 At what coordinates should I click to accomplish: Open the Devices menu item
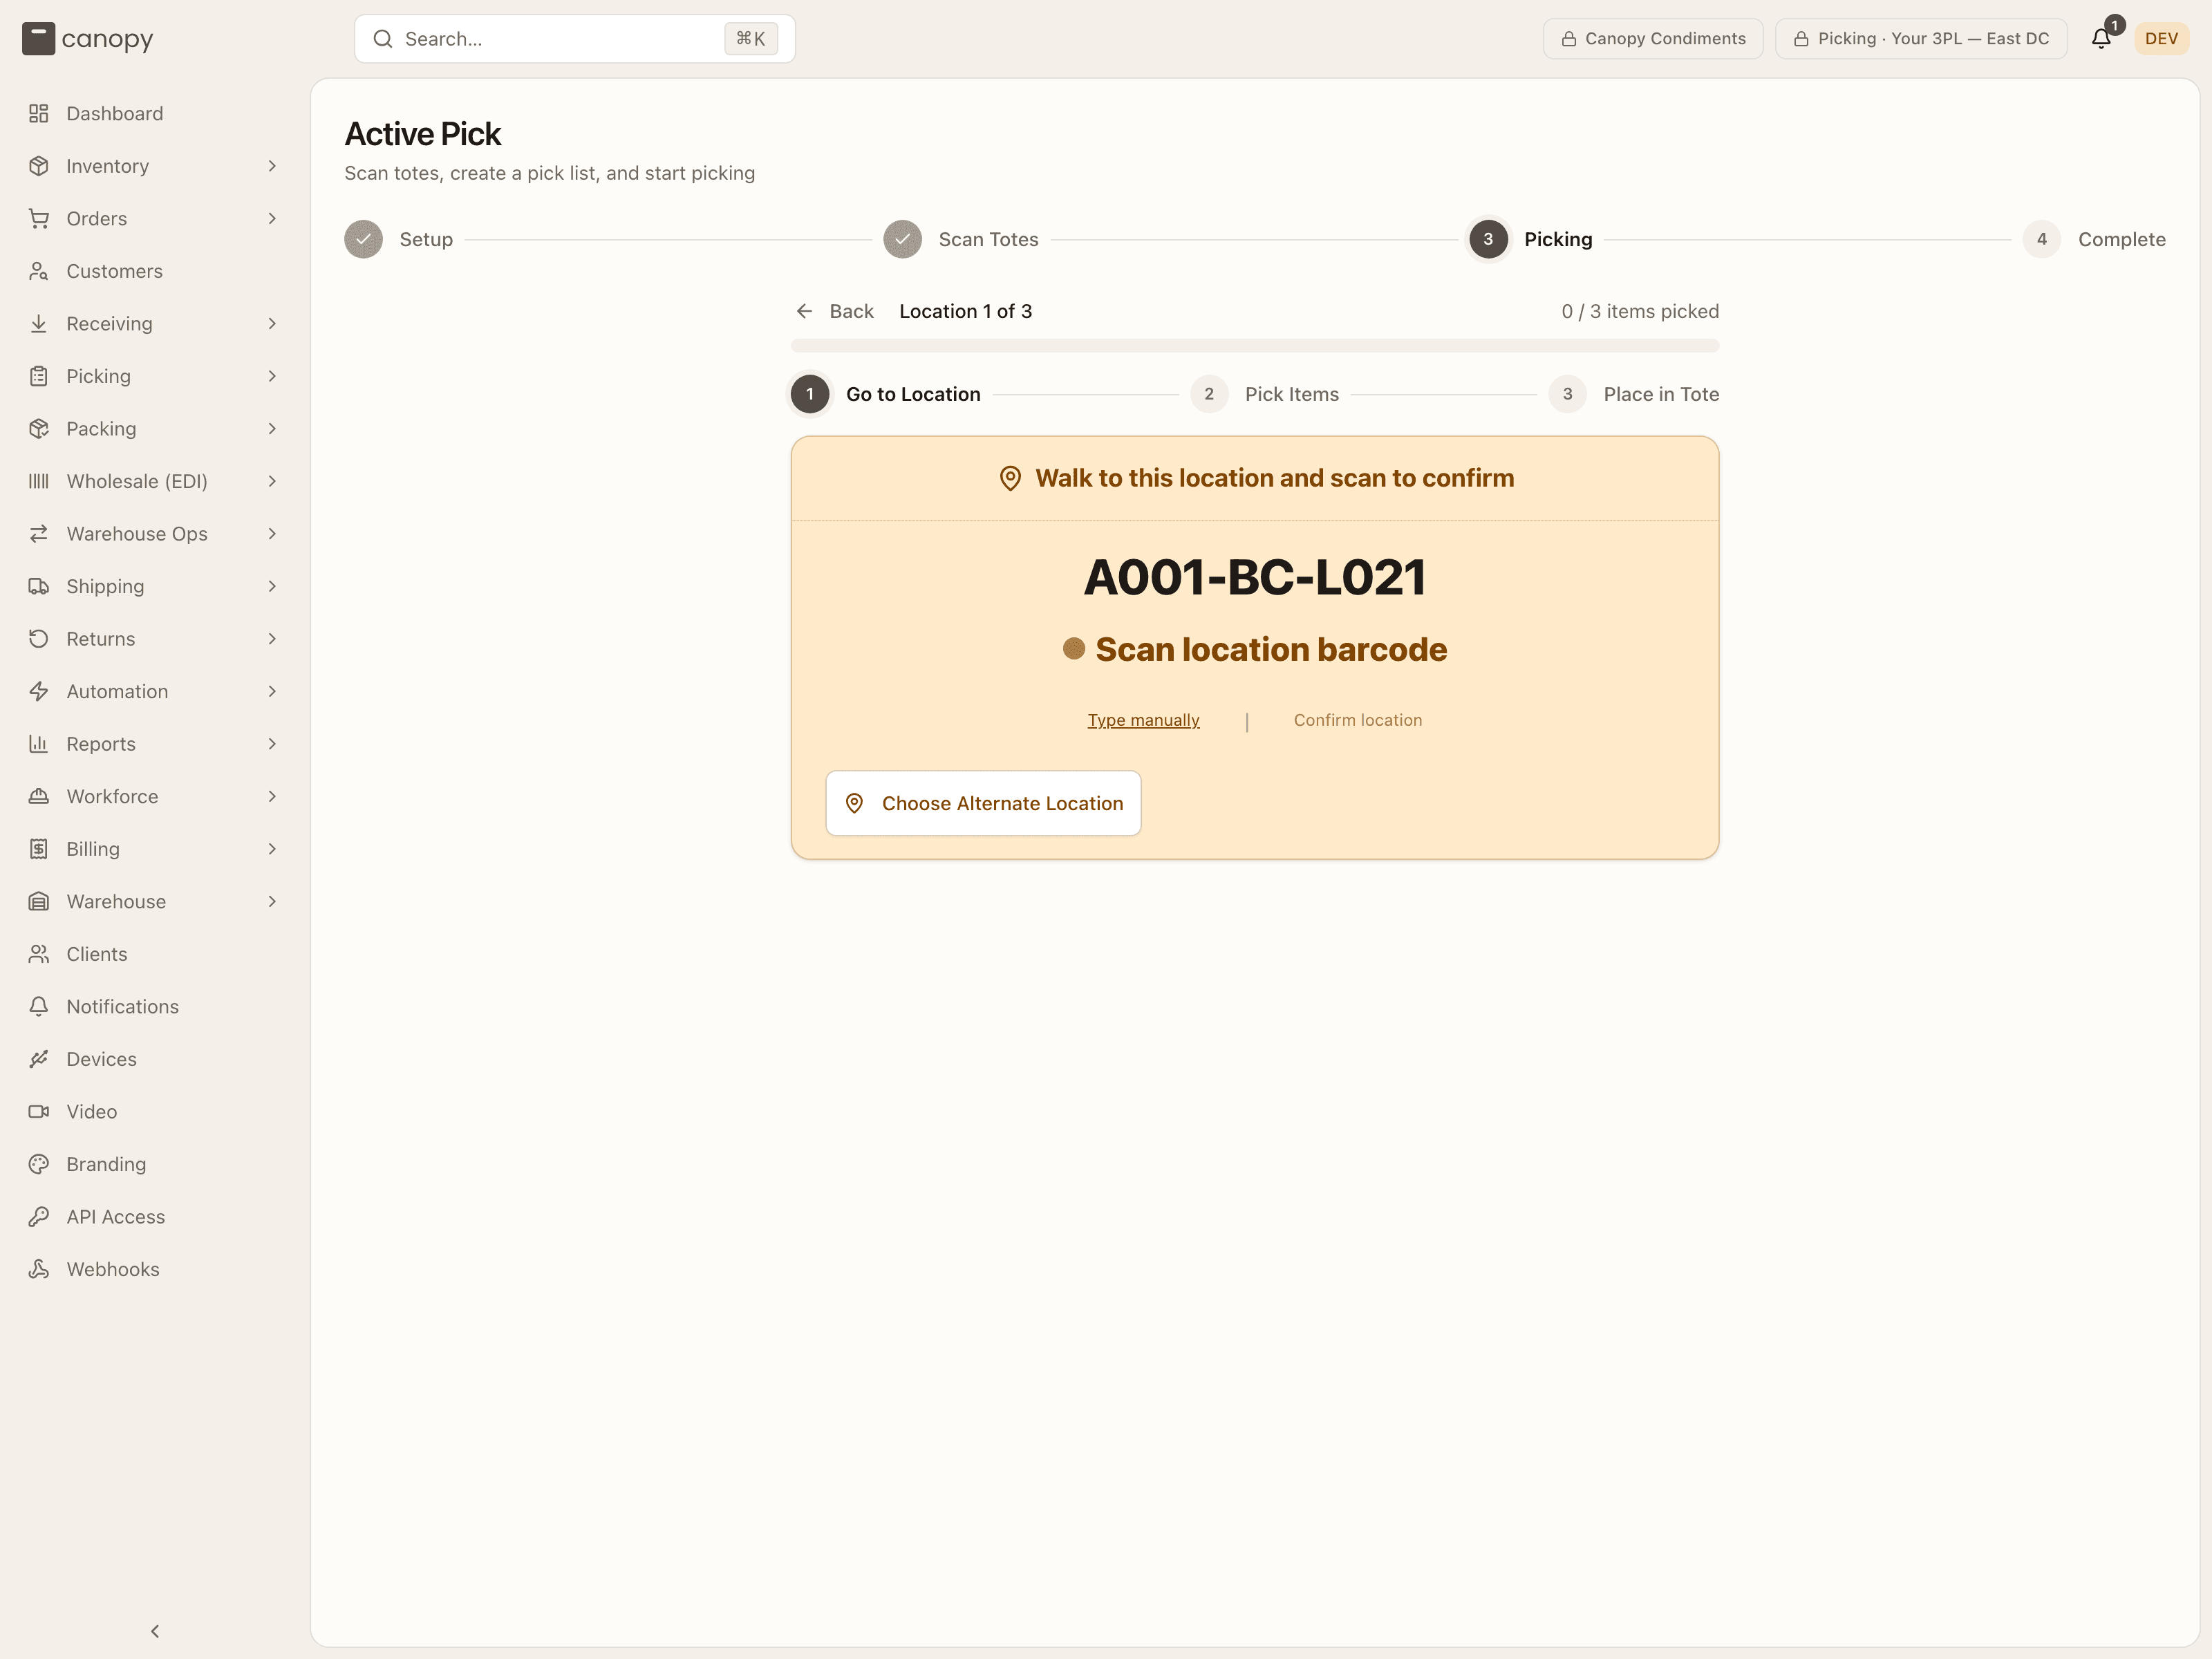click(x=155, y=1059)
